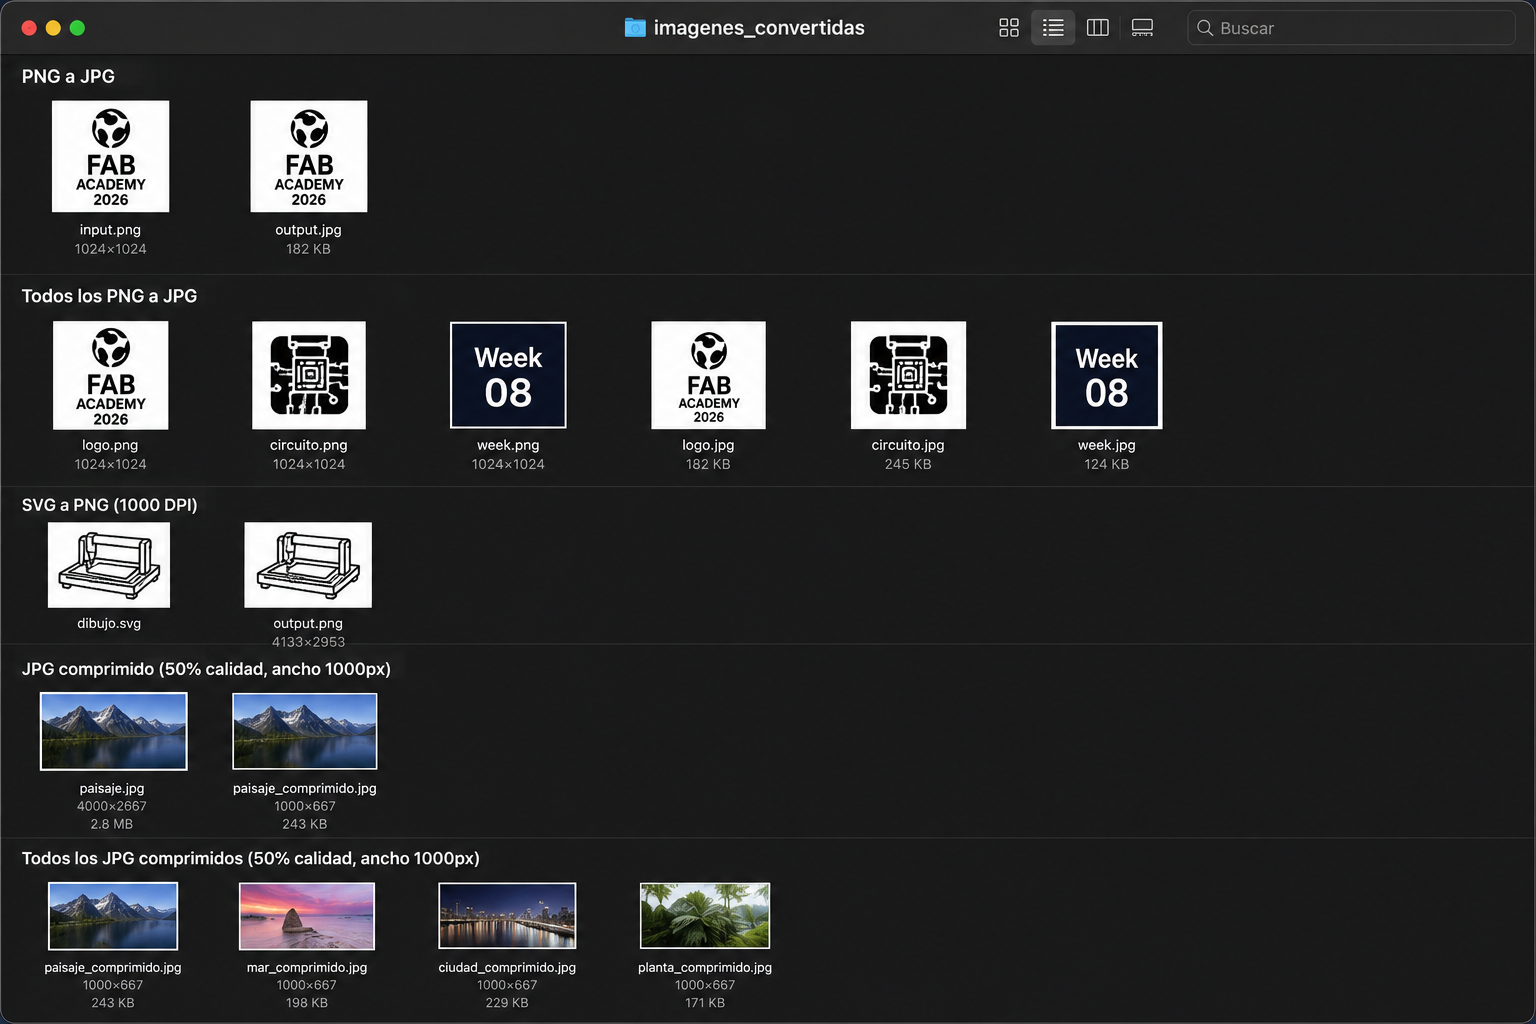This screenshot has height=1024, width=1536.
Task: Select week.png thumbnail
Action: (508, 375)
